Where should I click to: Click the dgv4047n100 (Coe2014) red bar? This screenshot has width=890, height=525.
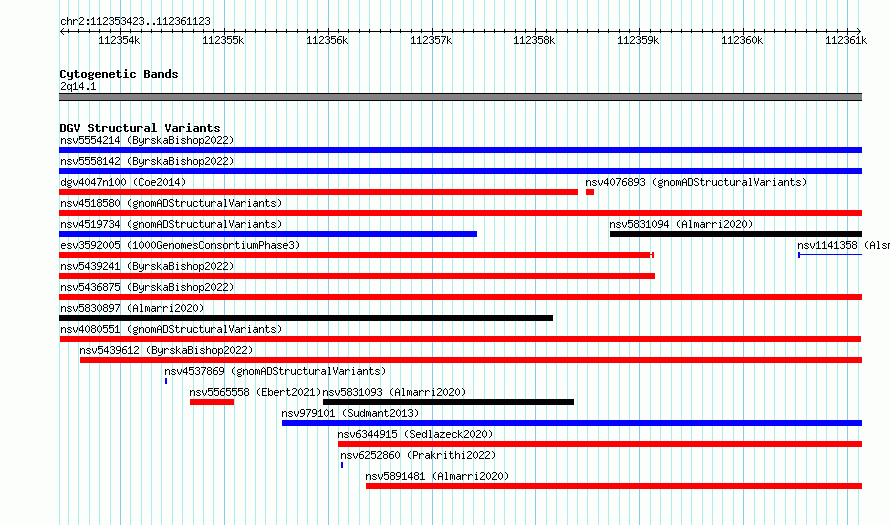click(x=318, y=192)
